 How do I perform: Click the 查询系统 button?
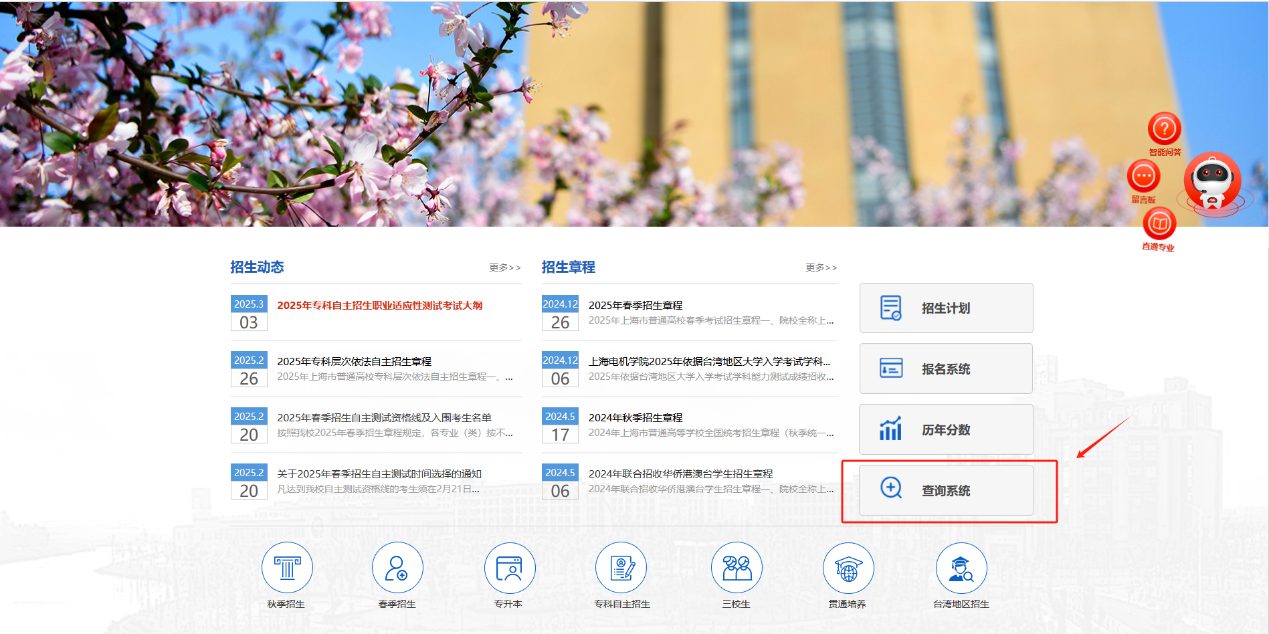click(x=946, y=491)
